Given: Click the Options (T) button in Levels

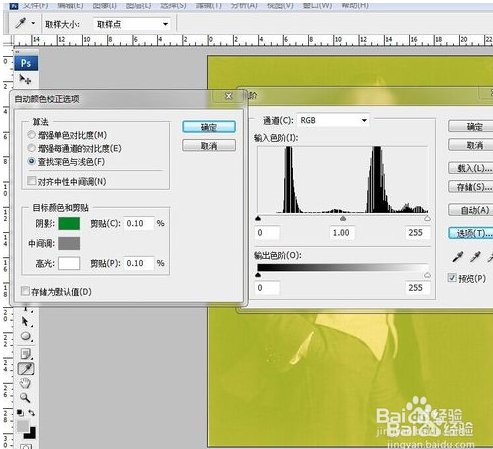Looking at the screenshot, I should click(x=471, y=233).
